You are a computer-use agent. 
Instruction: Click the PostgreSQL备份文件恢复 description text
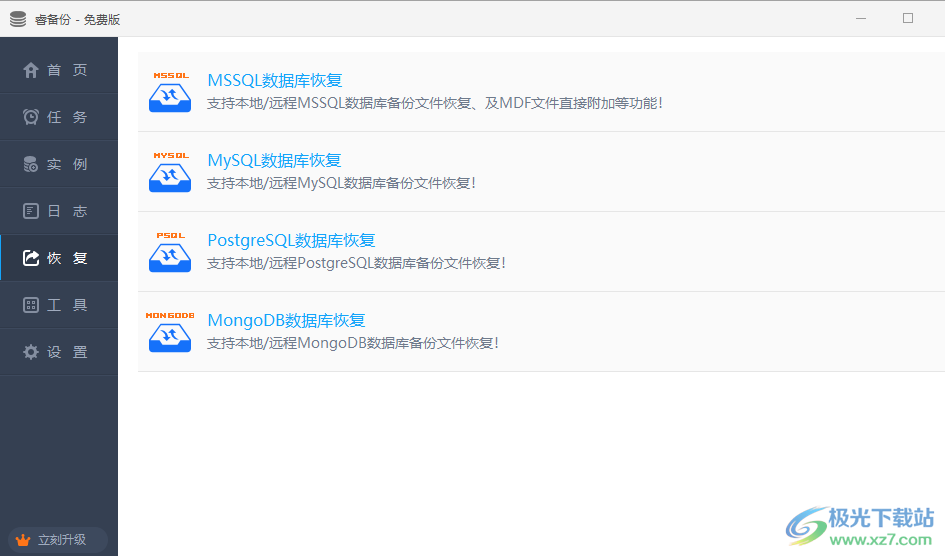(356, 263)
